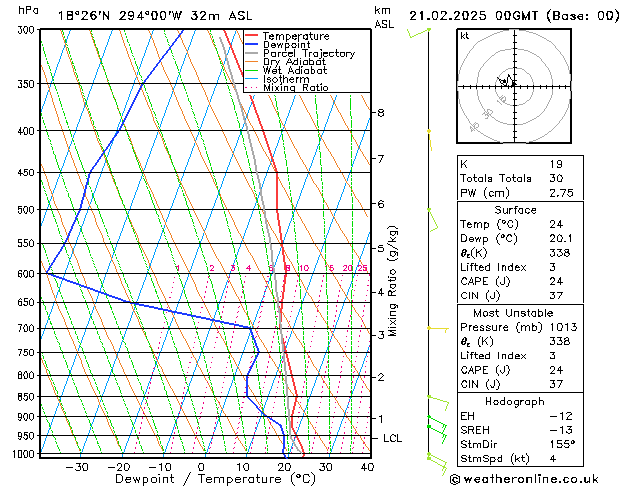The height and width of the screenshot is (486, 629).
Task: Click the Surface CAPE (J) value "24"
Action: click(556, 281)
